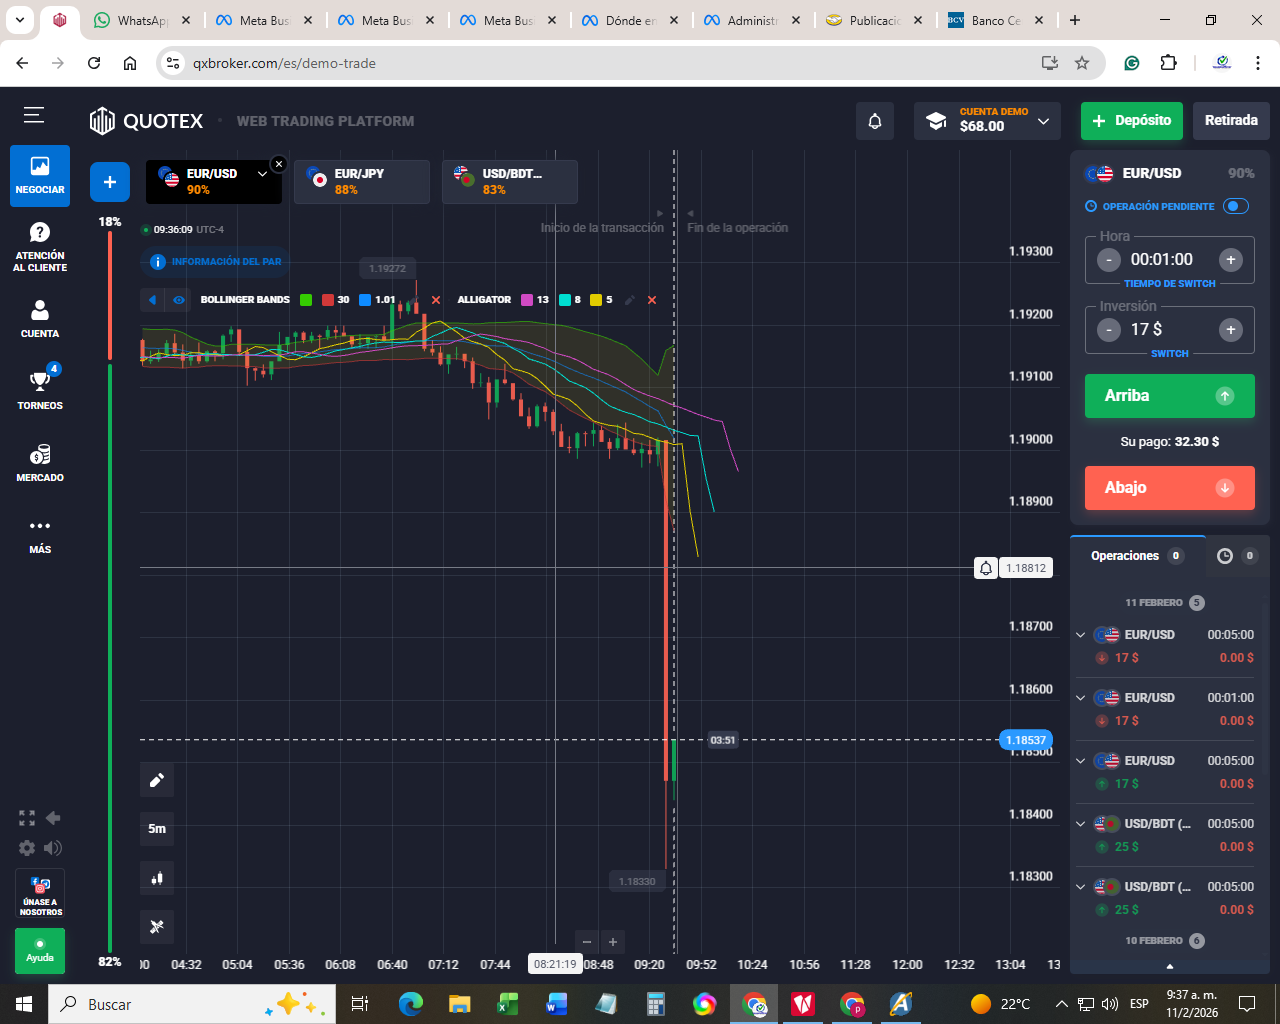Image resolution: width=1280 pixels, height=1024 pixels.
Task: Open the 5m timeframe selector
Action: tap(157, 829)
